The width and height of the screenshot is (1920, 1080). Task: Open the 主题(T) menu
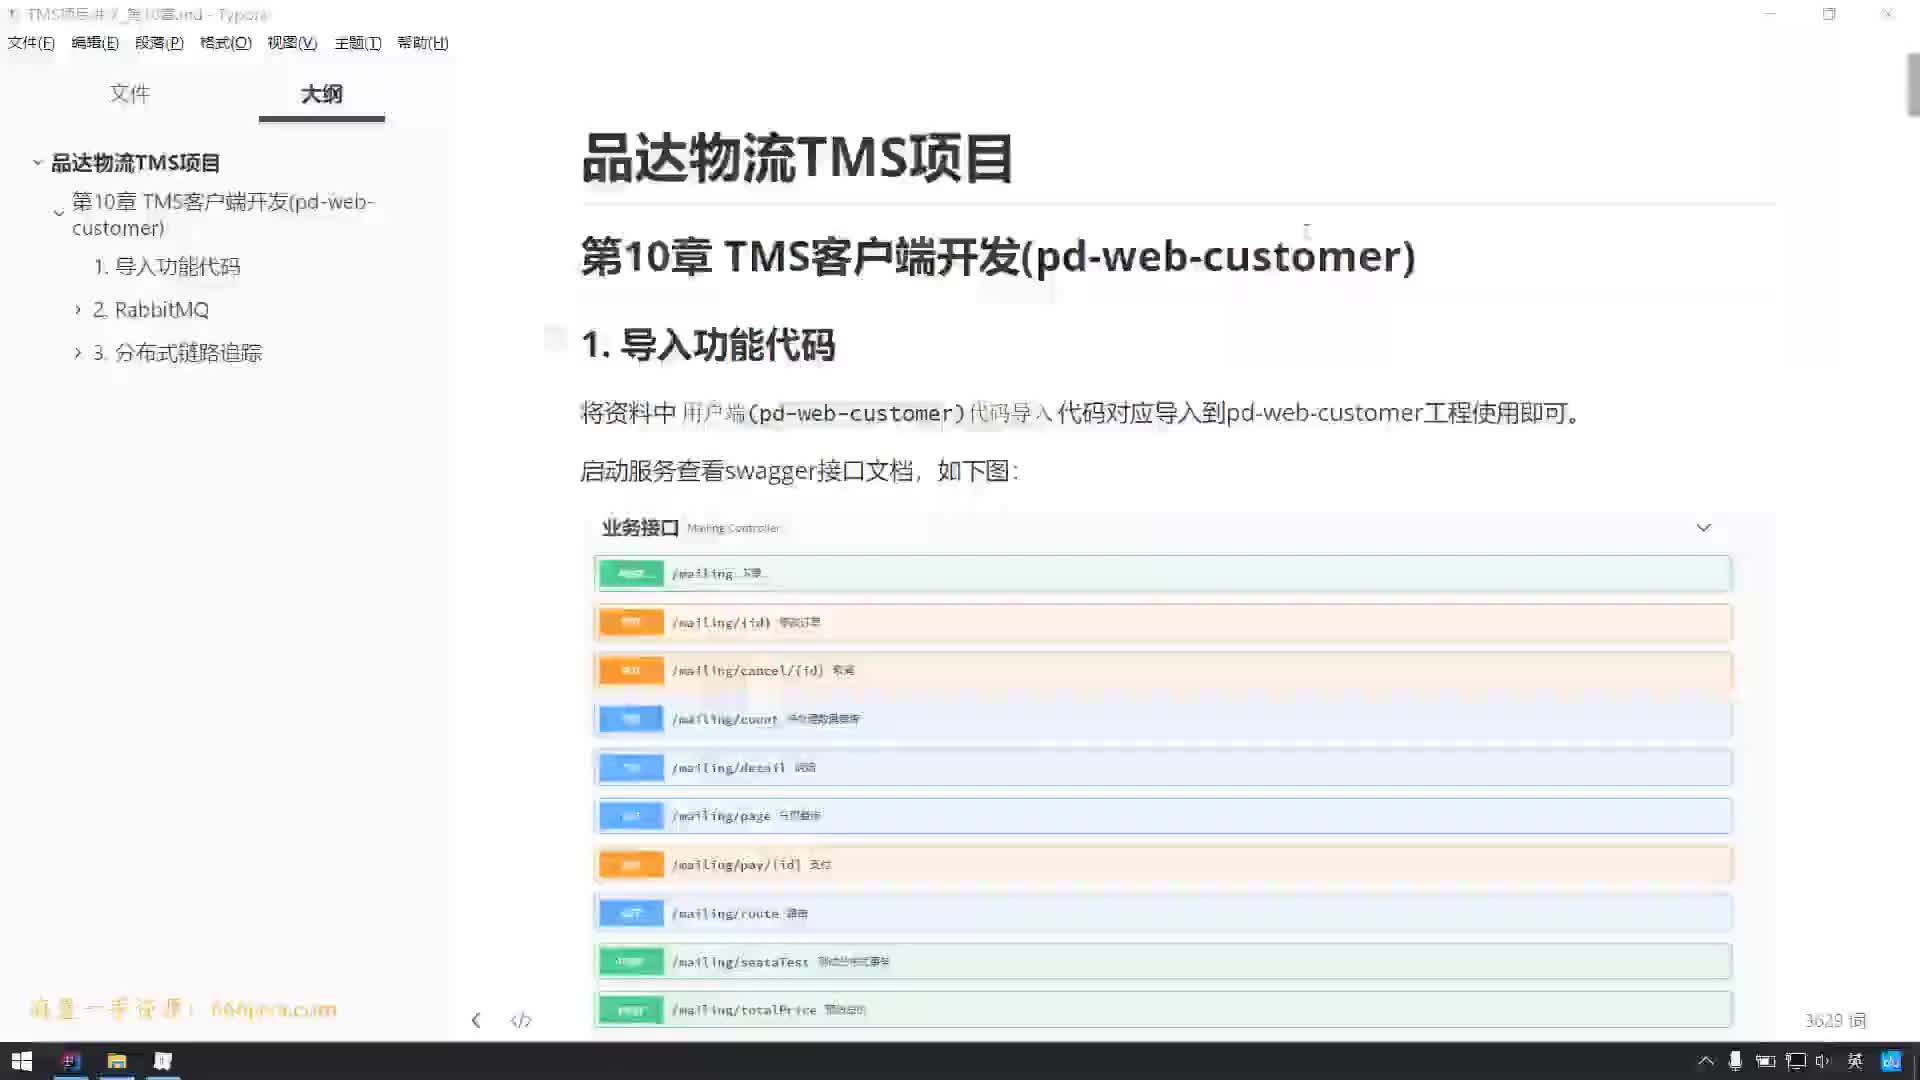[358, 43]
